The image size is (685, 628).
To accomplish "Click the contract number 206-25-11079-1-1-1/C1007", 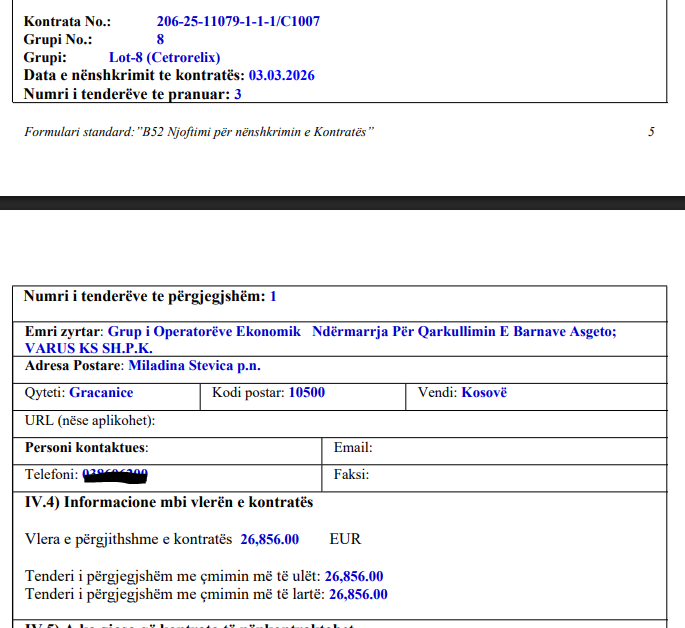I will point(238,21).
